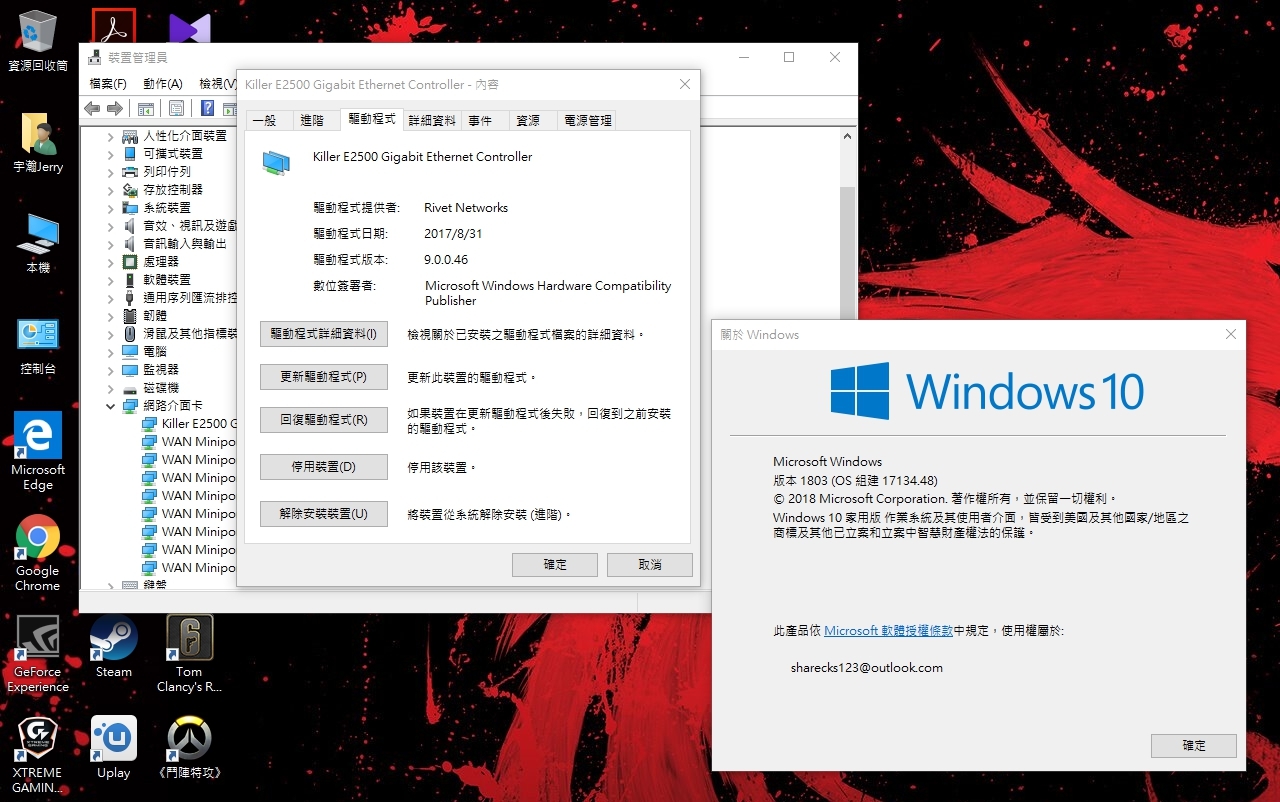Expand the 系統裝置 tree node
Screen dimensions: 1280x802
[x=110, y=207]
